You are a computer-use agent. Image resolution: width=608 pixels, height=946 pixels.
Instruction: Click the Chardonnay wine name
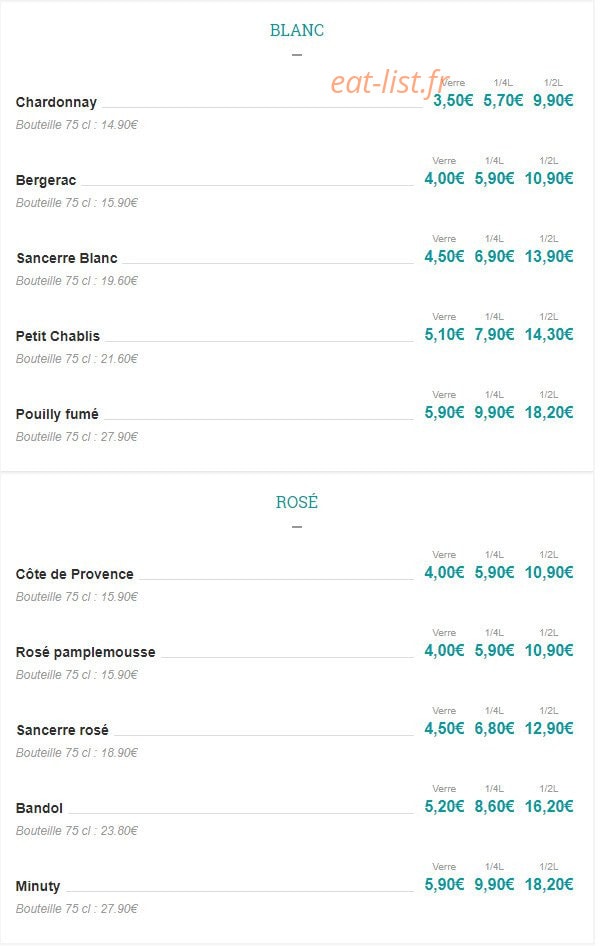point(56,102)
